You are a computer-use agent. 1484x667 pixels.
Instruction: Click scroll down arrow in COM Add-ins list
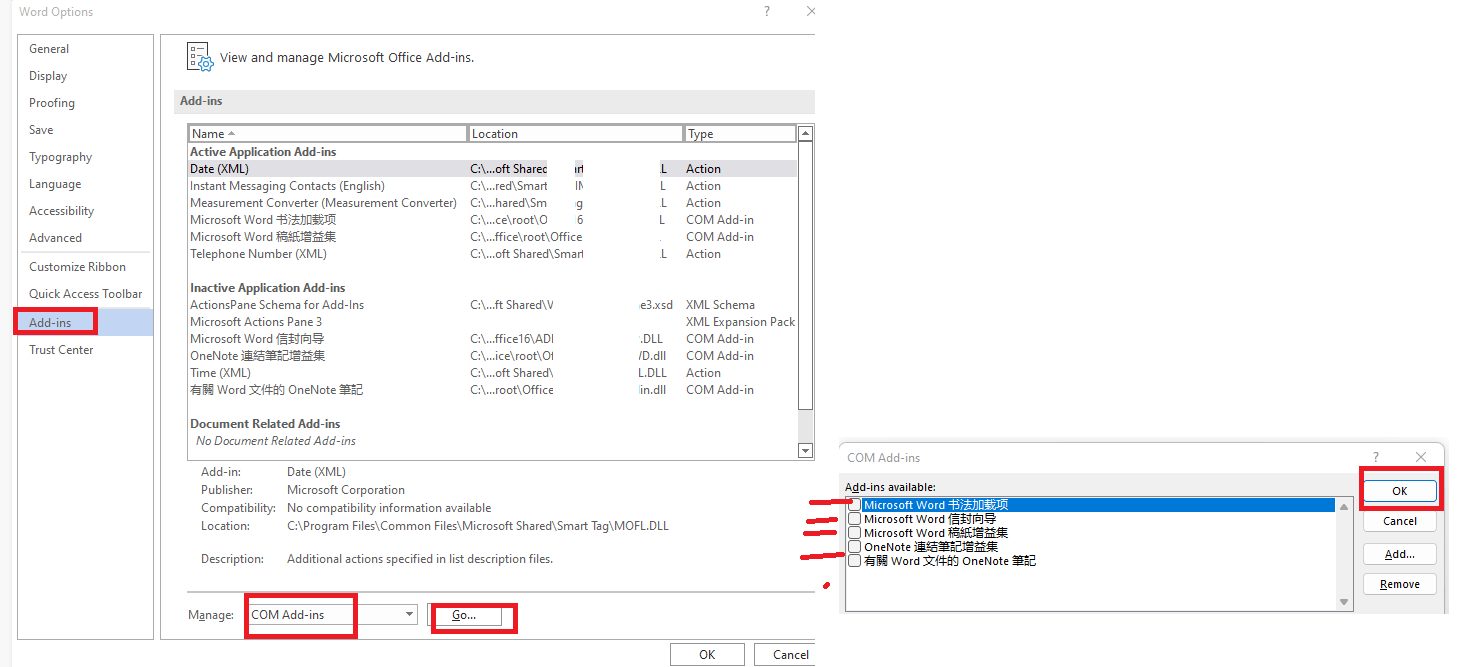point(1344,602)
